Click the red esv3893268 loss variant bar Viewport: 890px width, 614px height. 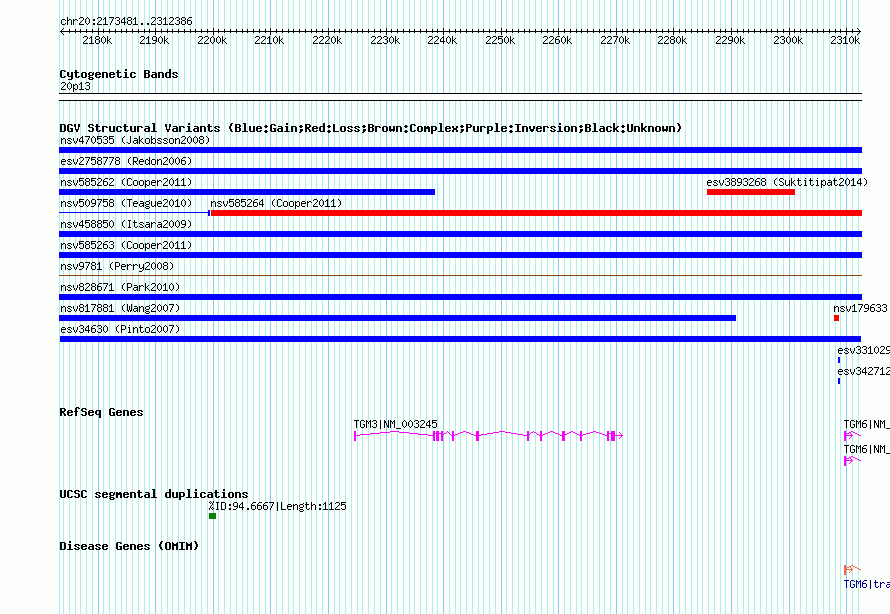pyautogui.click(x=750, y=192)
